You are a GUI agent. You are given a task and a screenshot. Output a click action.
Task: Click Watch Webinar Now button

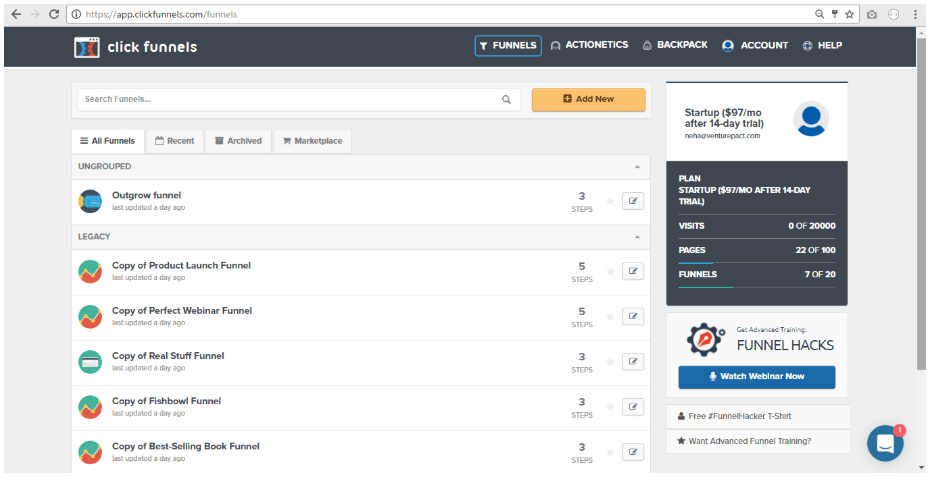[x=757, y=377]
